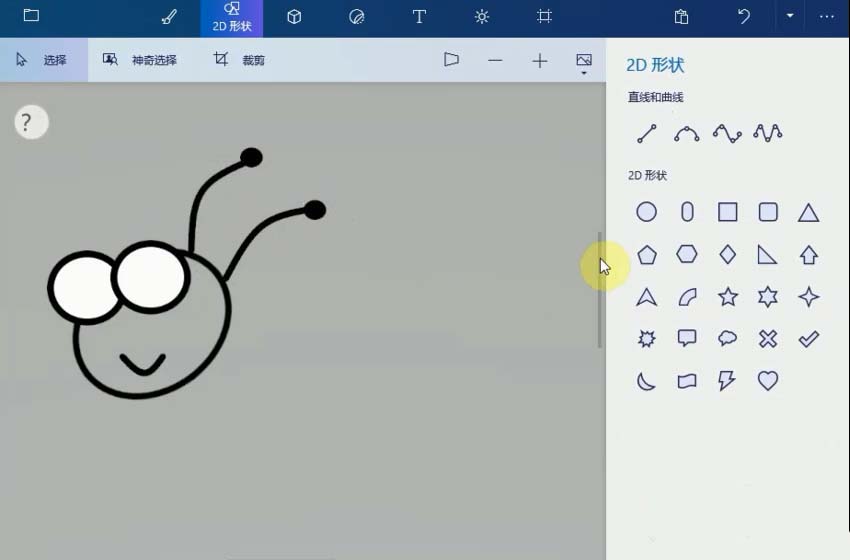Toggle 3D view flag icon
Screen dimensions: 850x560
[x=451, y=60]
